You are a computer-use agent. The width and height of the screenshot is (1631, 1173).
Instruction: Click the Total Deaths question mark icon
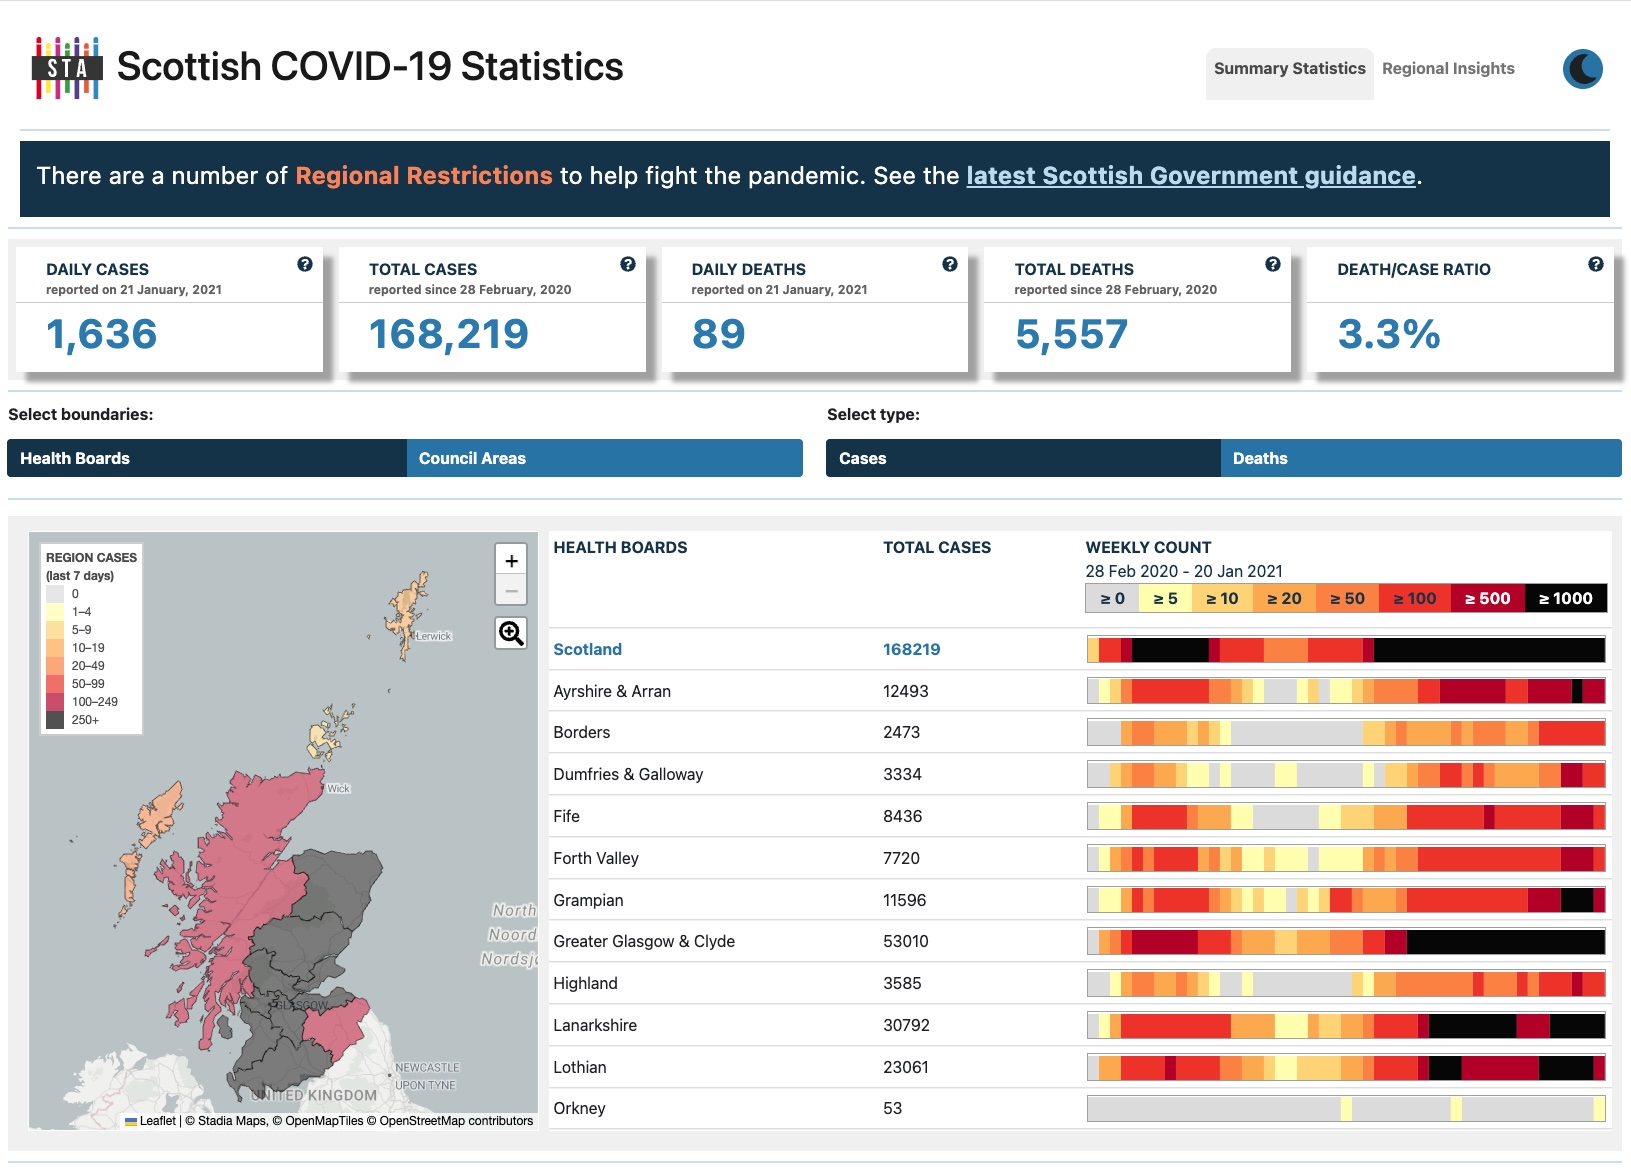(1272, 265)
